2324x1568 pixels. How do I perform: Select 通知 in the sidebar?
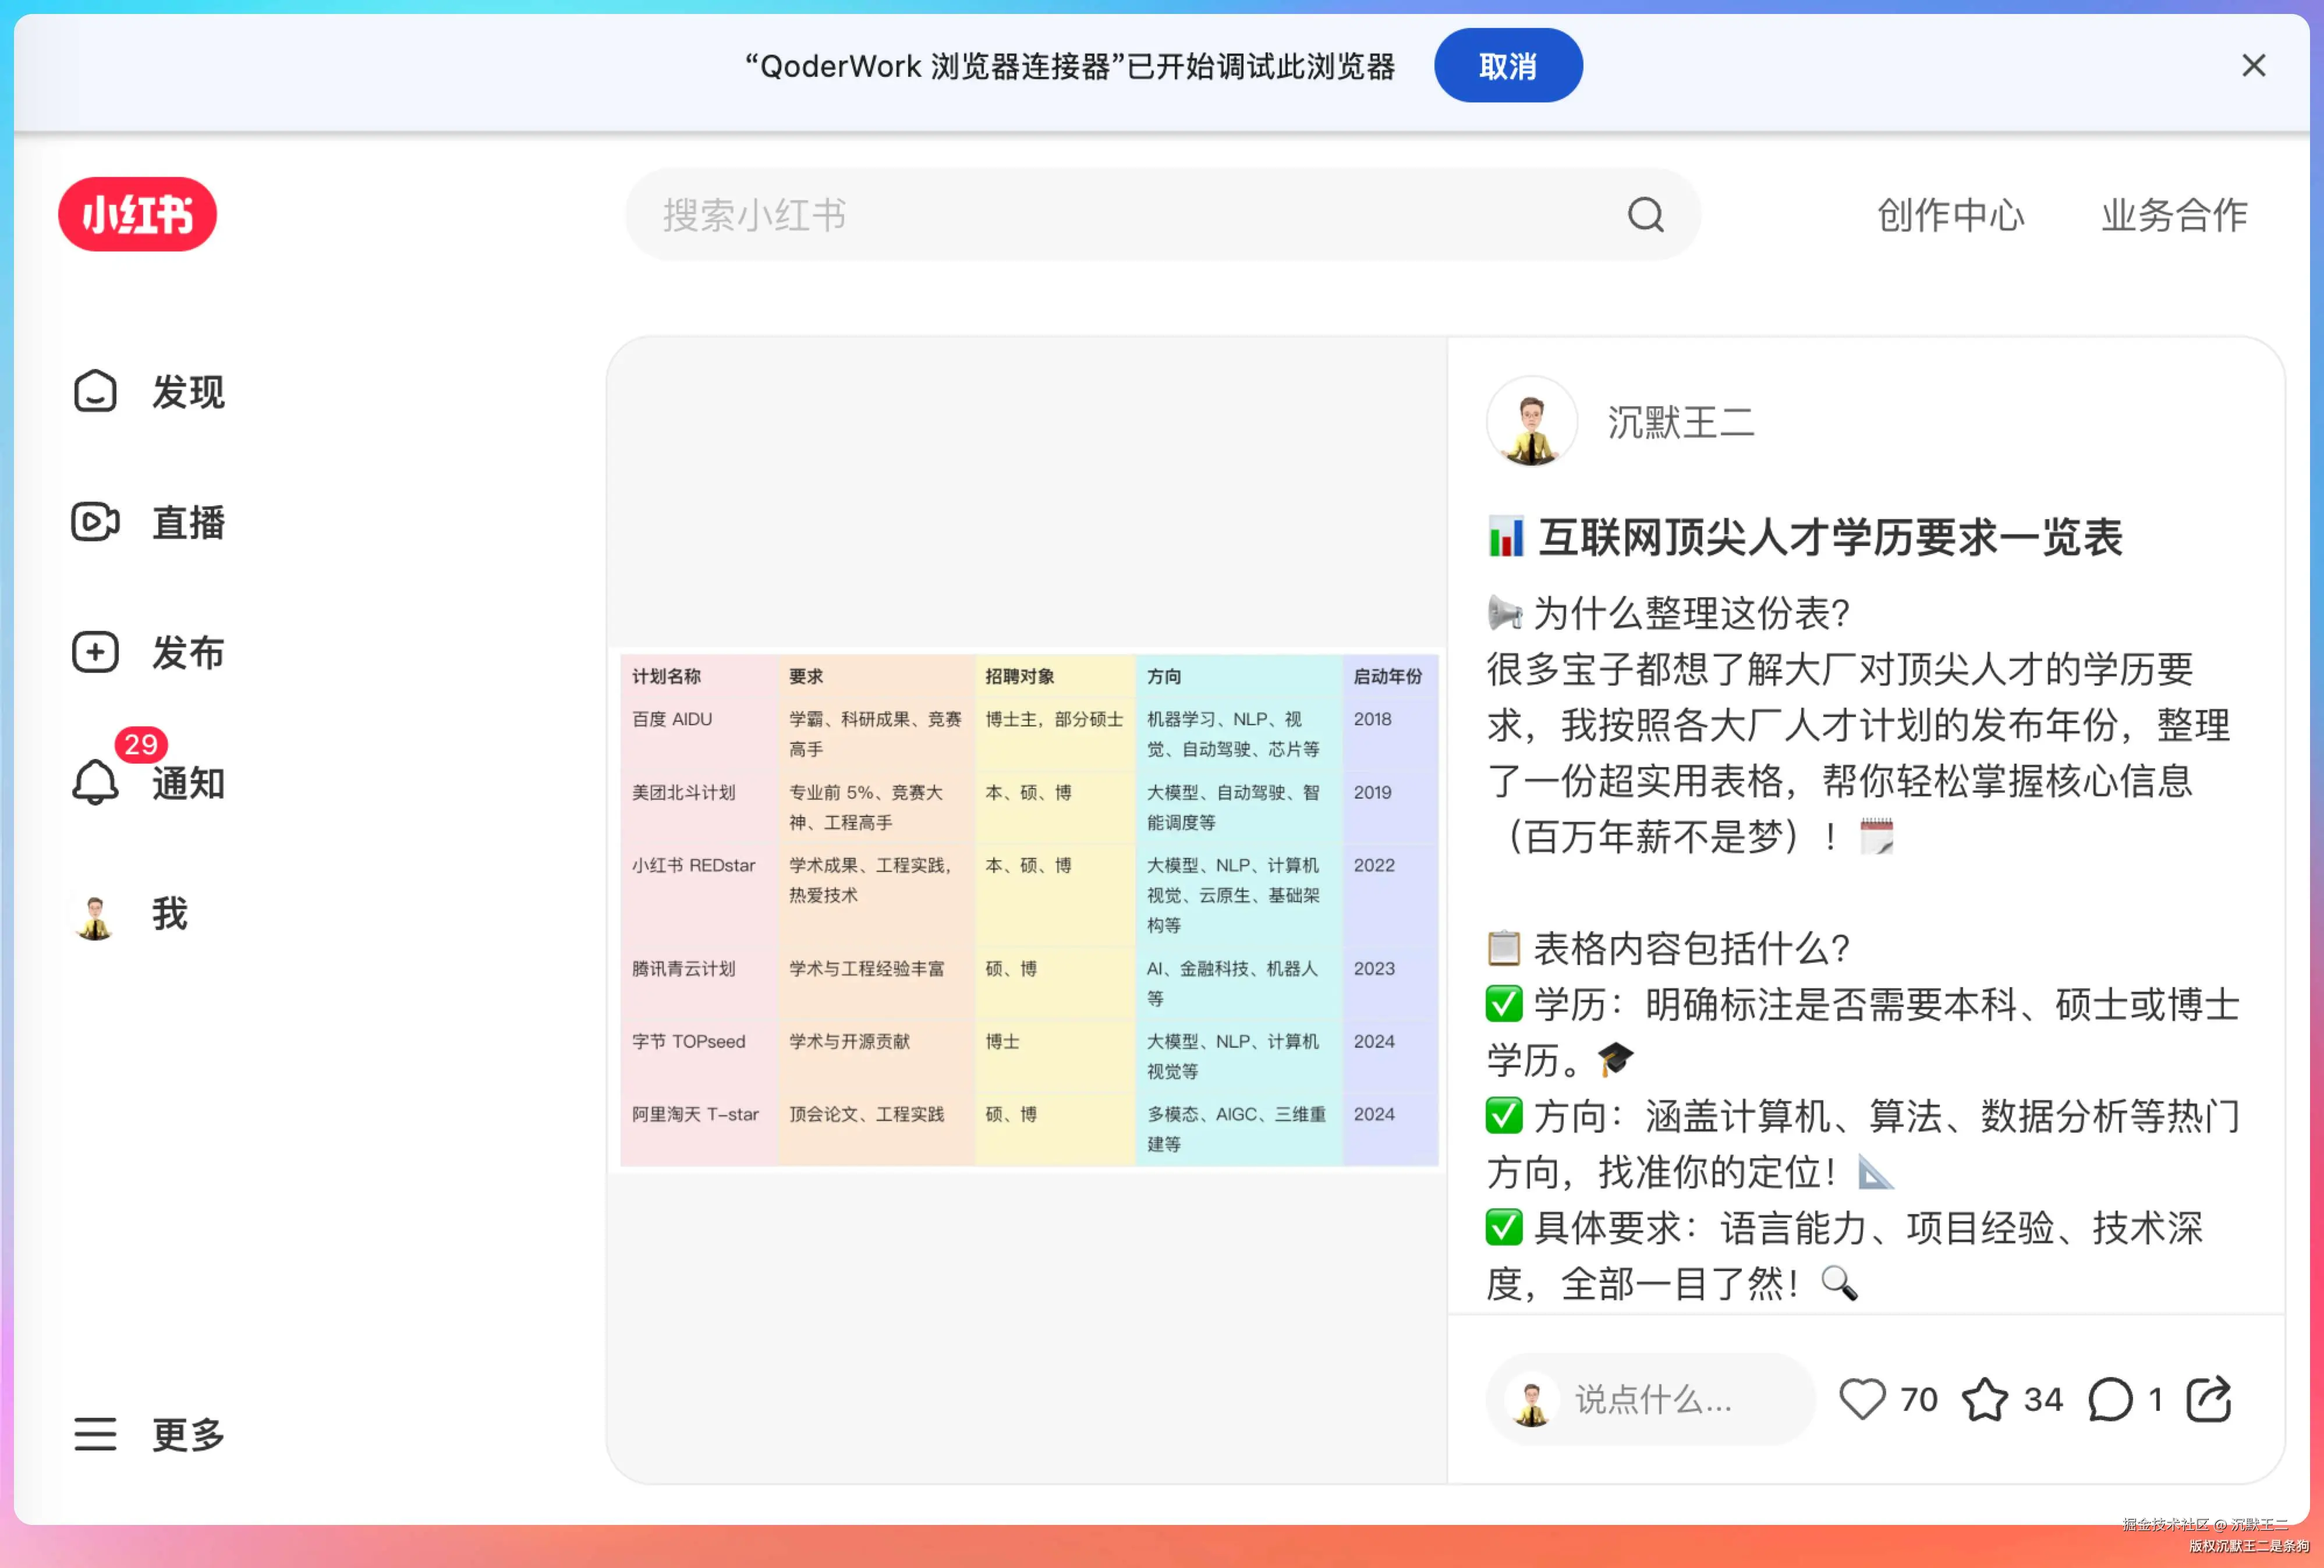pyautogui.click(x=188, y=783)
